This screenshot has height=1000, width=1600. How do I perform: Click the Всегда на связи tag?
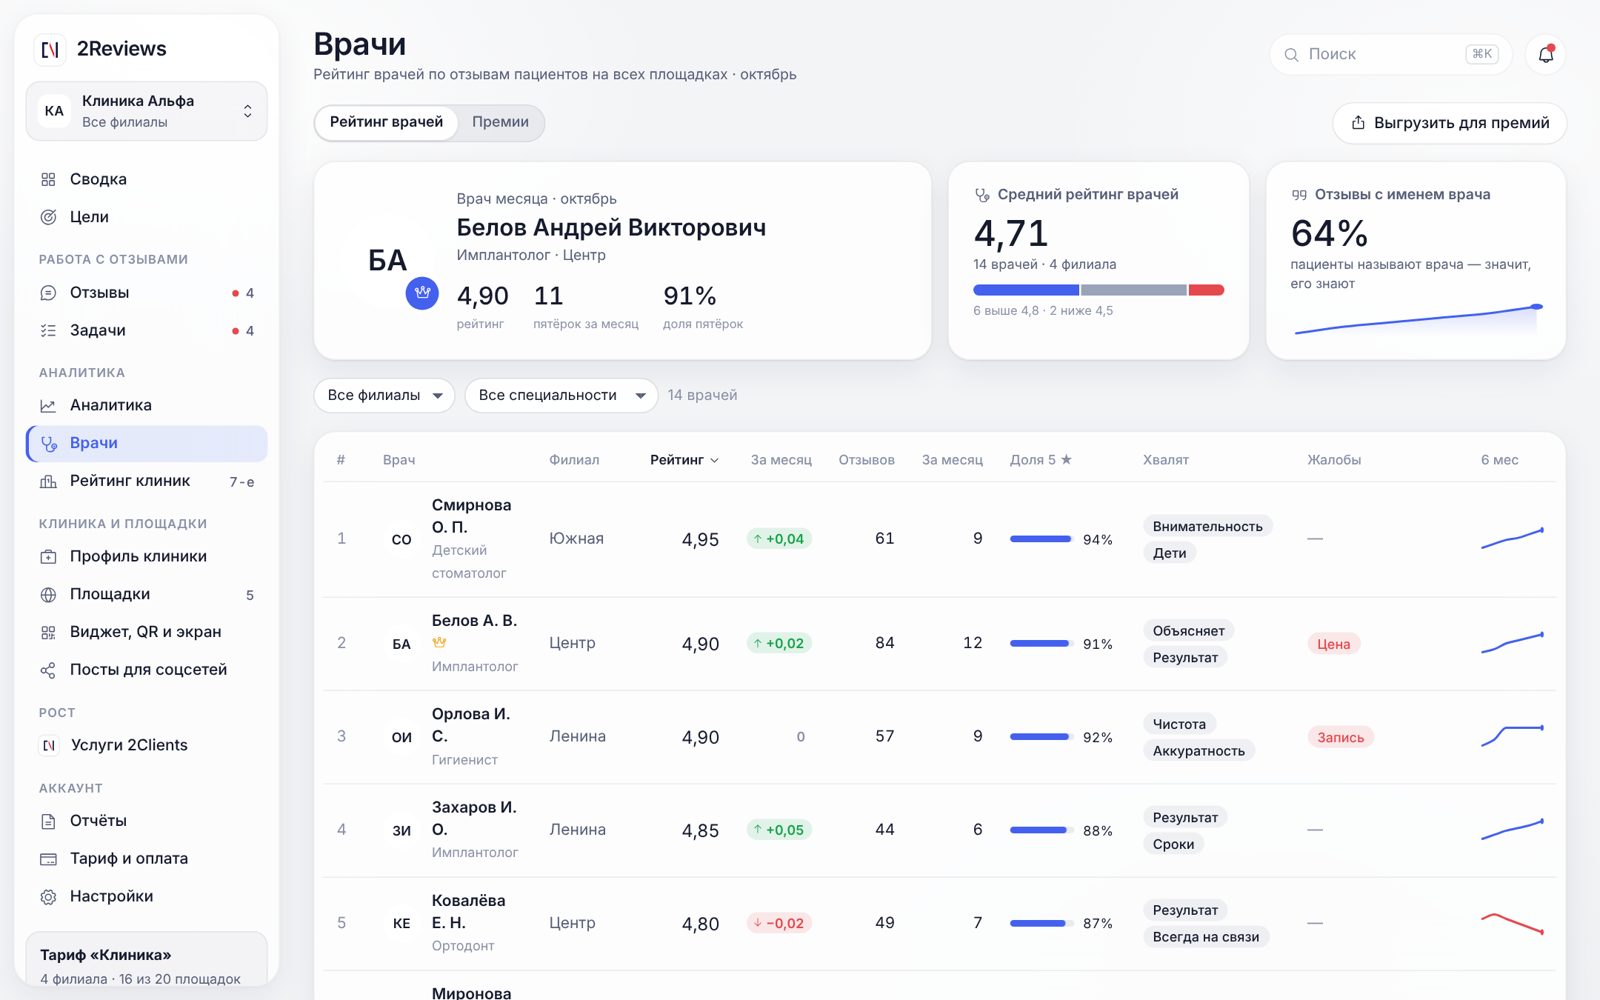point(1205,937)
